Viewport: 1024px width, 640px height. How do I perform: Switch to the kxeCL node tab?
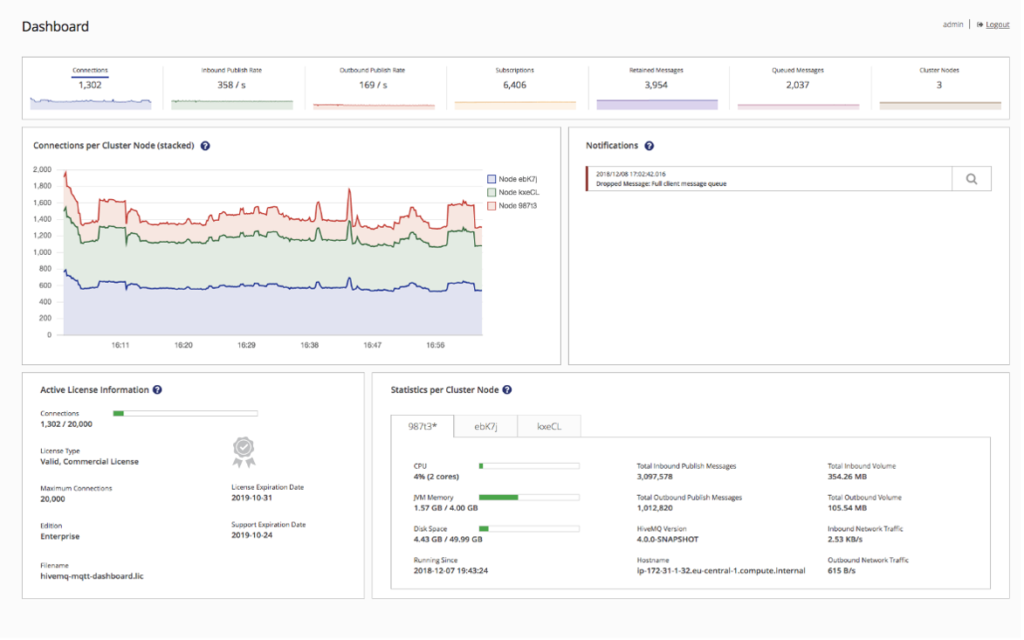[549, 426]
